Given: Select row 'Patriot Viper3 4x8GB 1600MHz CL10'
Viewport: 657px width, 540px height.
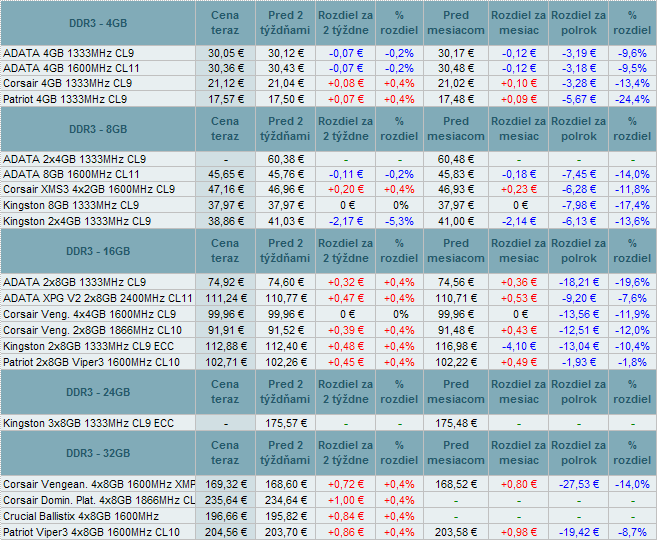Looking at the screenshot, I should tap(328, 532).
